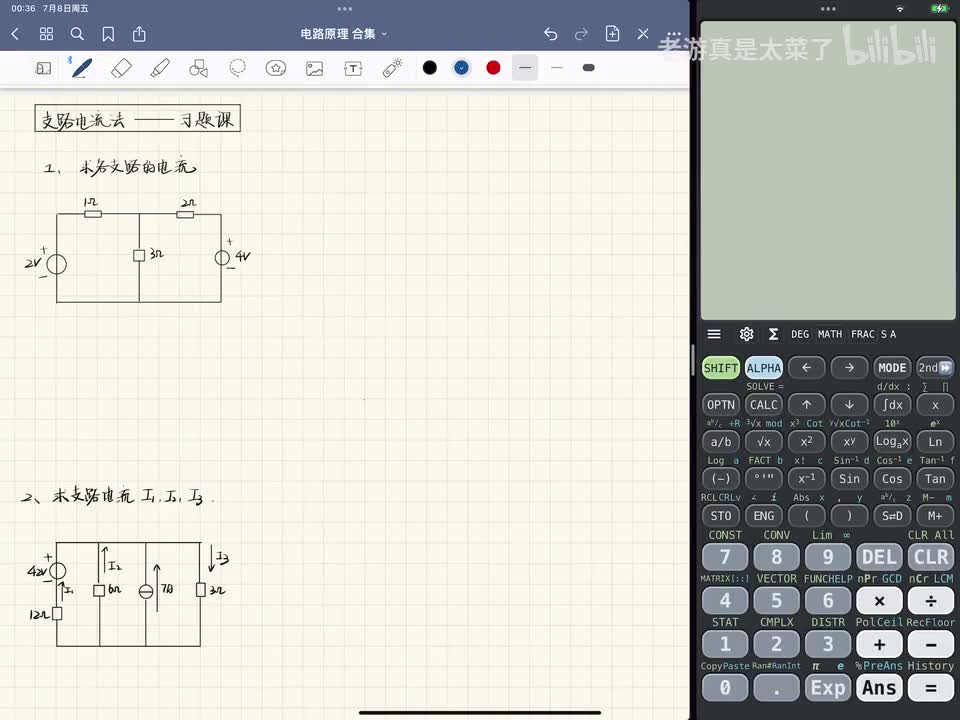Choose the red pen color
Image resolution: width=960 pixels, height=720 pixels.
pyautogui.click(x=493, y=68)
